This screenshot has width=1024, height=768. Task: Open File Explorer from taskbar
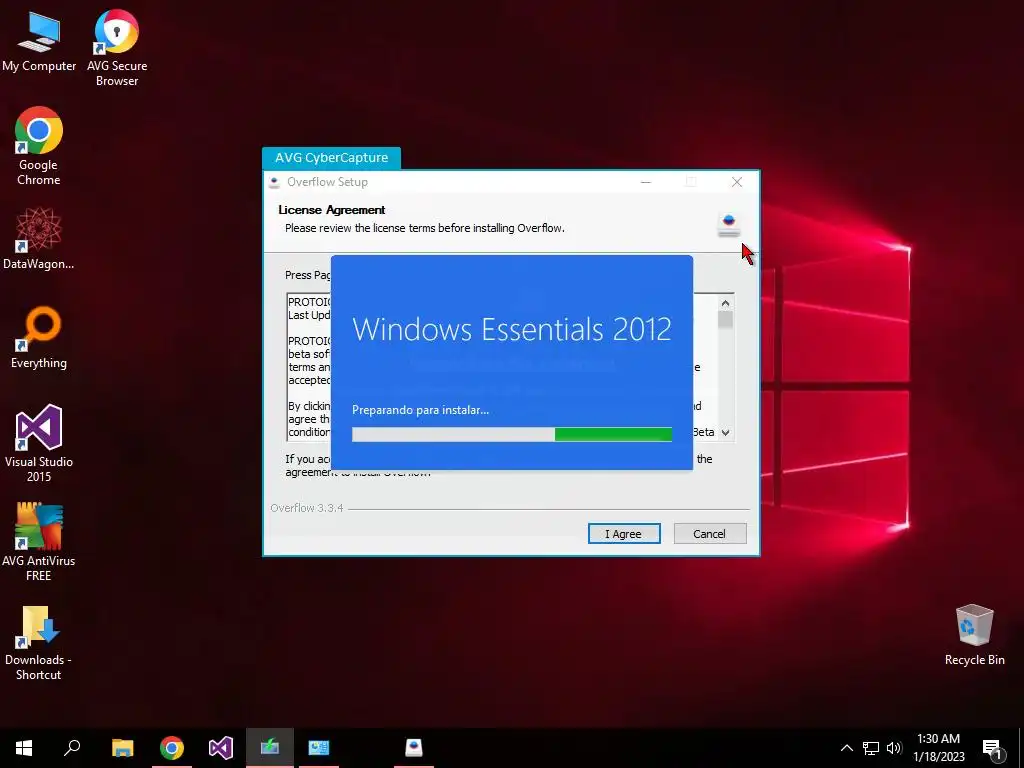click(x=122, y=748)
